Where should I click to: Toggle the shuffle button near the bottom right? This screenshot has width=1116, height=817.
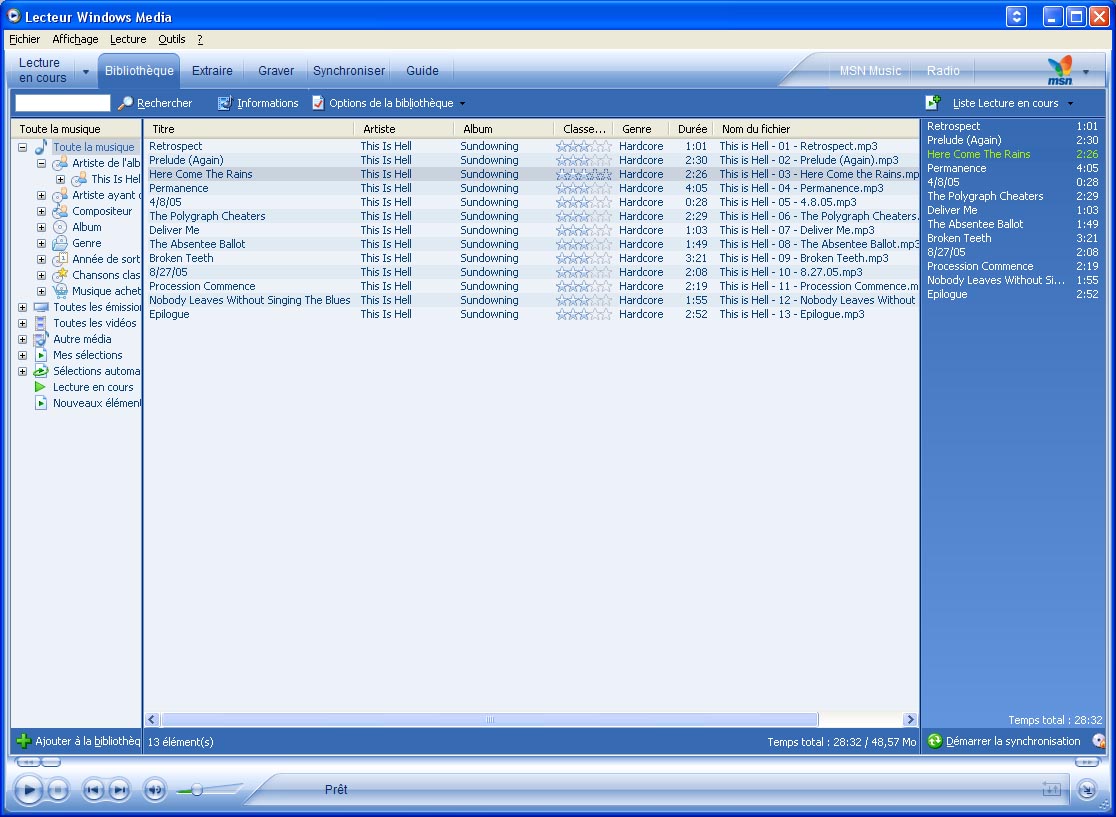click(1051, 790)
